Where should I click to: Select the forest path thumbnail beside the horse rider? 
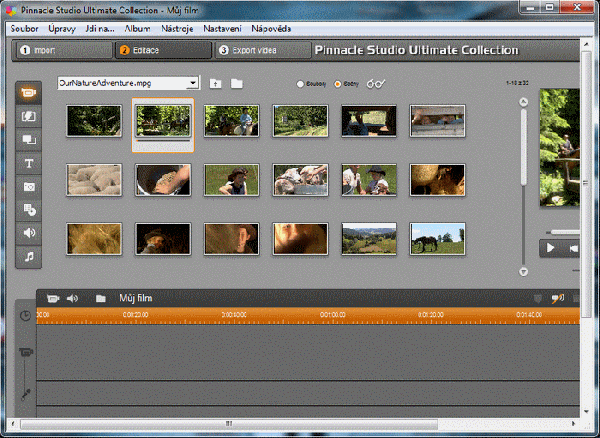300,121
